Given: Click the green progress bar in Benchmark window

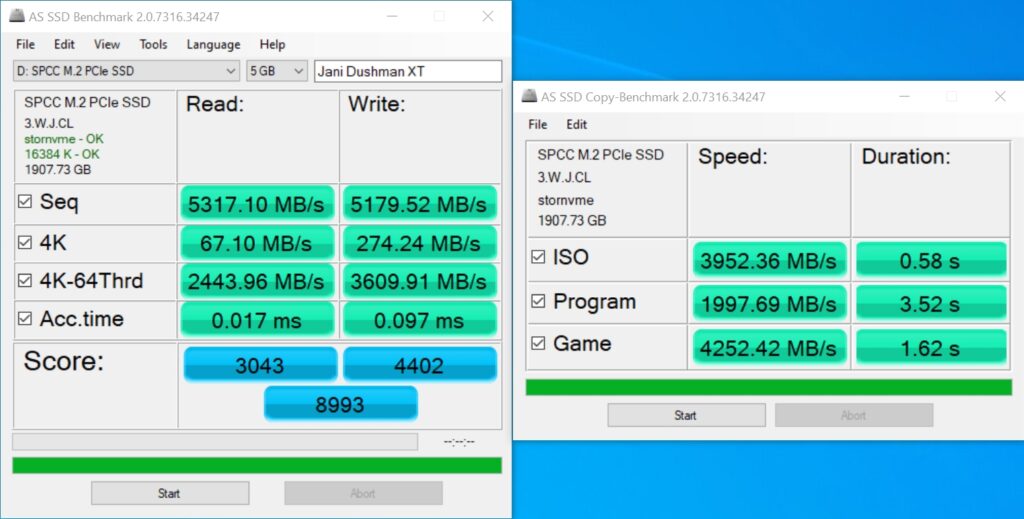Looking at the screenshot, I should pyautogui.click(x=257, y=465).
